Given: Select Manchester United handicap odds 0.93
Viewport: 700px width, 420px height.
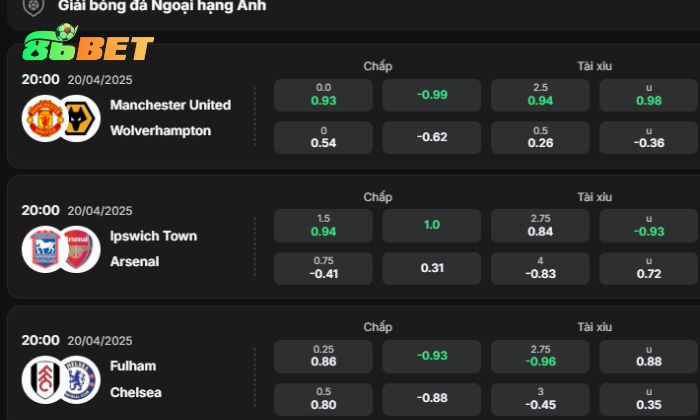Looking at the screenshot, I should (x=323, y=95).
